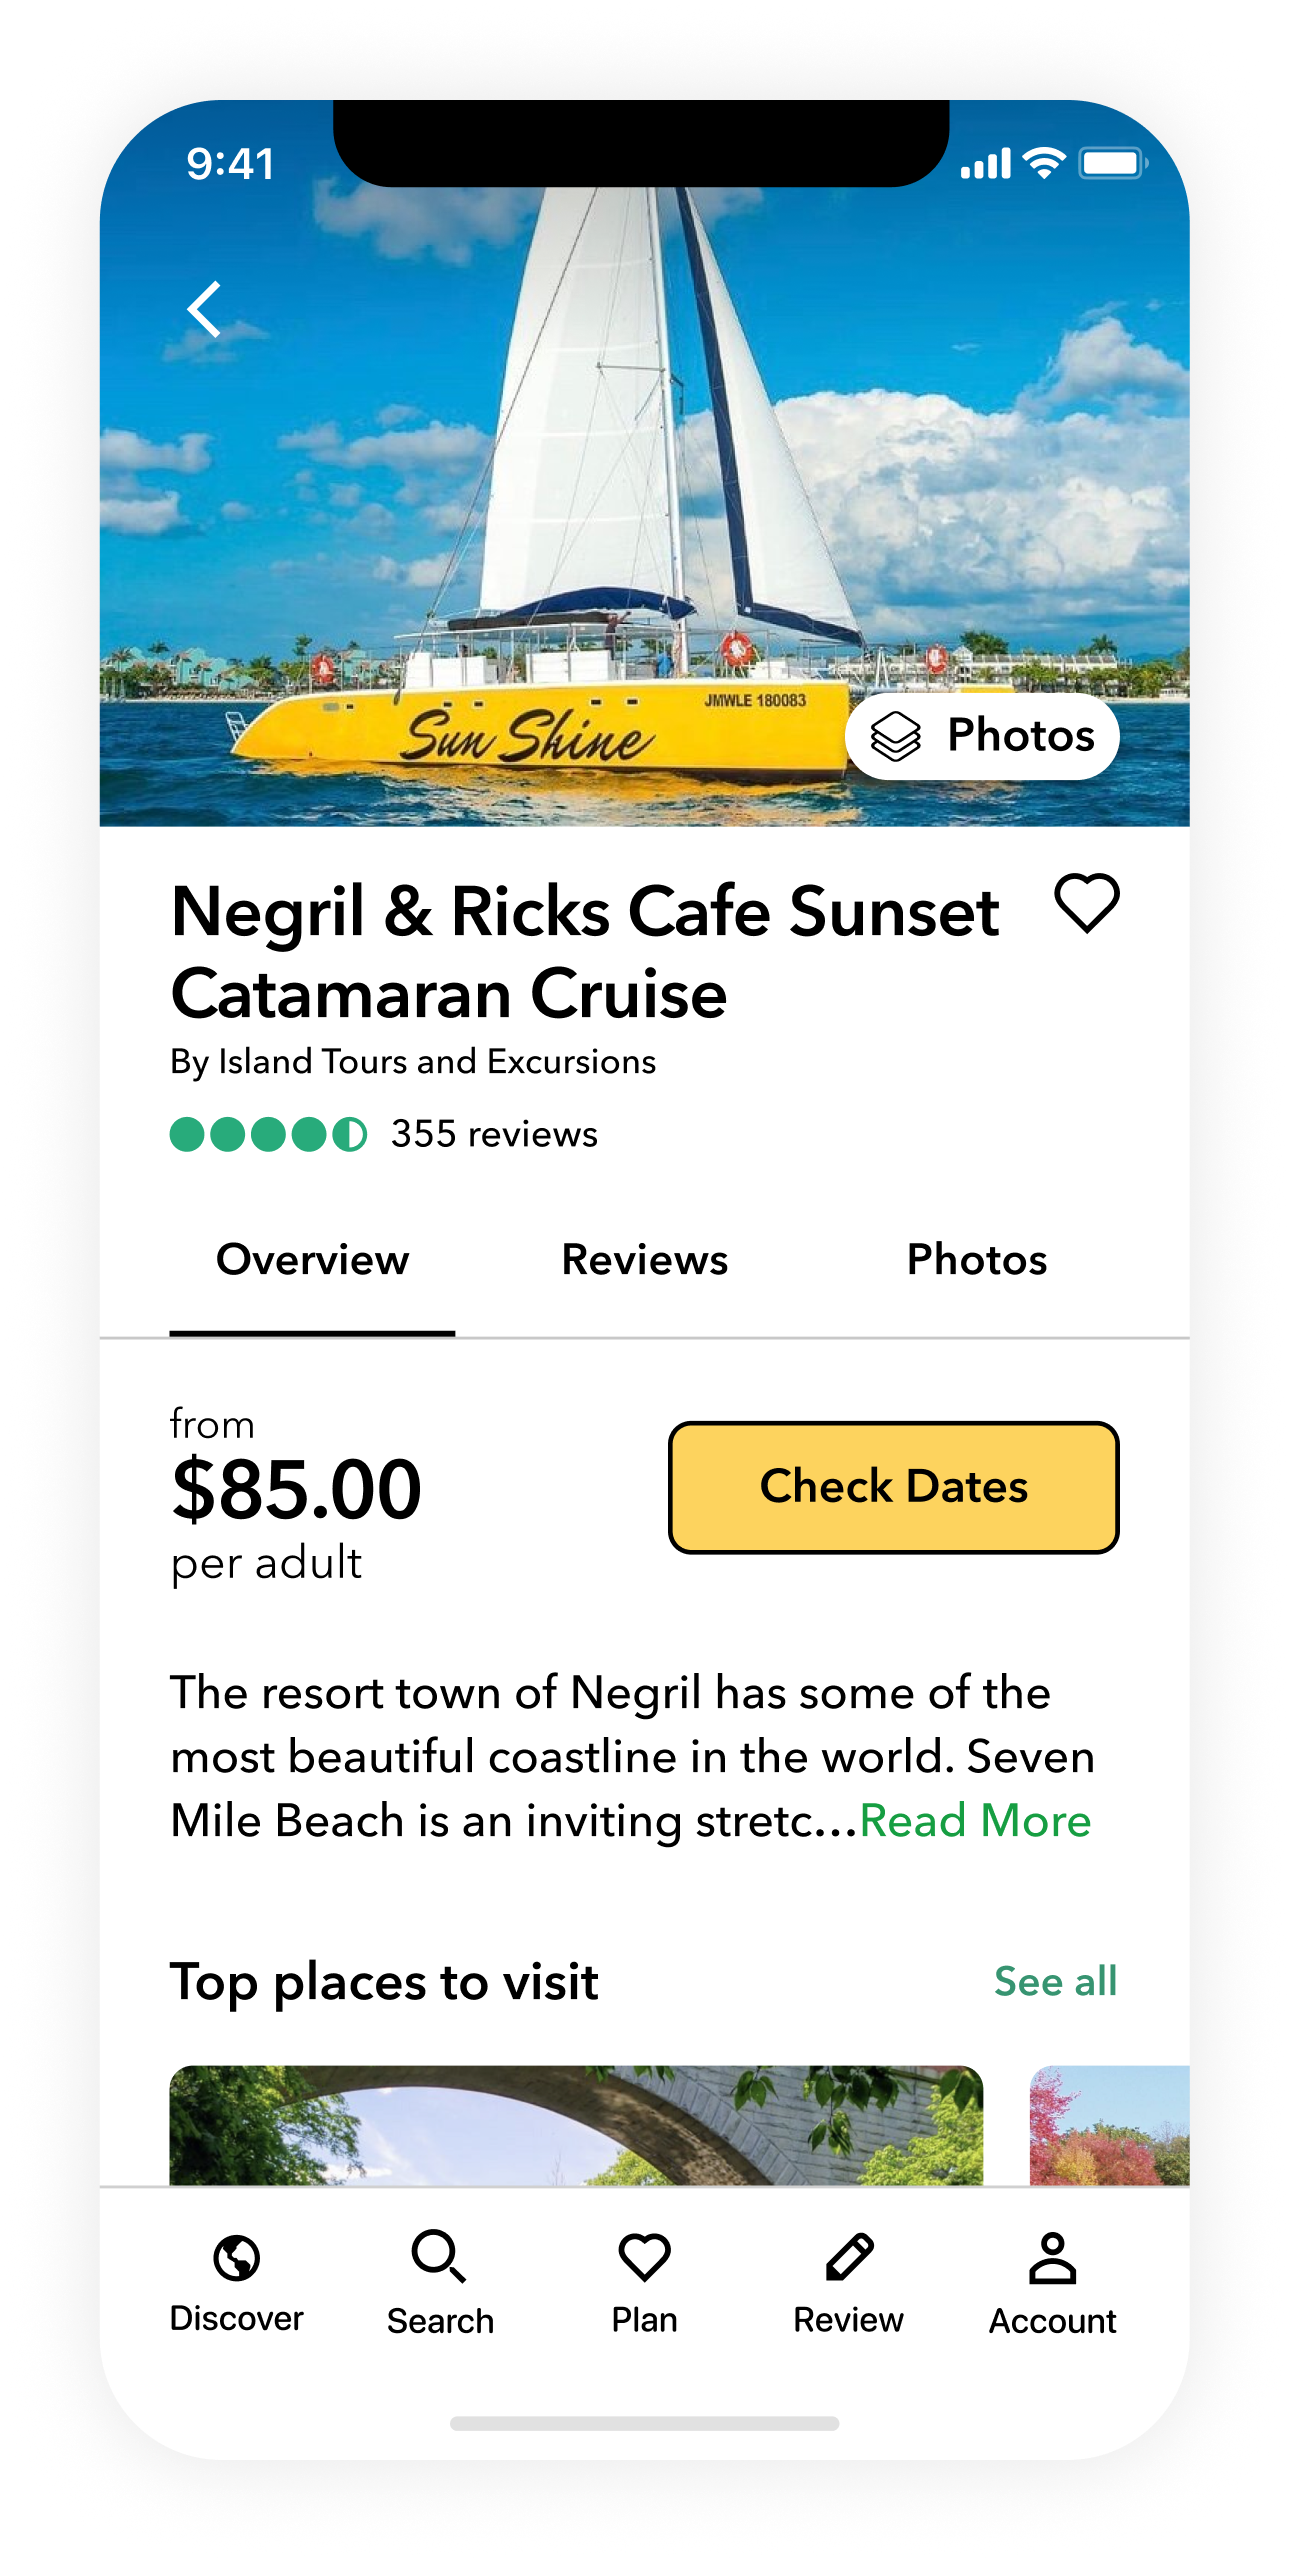Open the Photos tab
Image resolution: width=1289 pixels, height=2559 pixels.
(x=976, y=1260)
